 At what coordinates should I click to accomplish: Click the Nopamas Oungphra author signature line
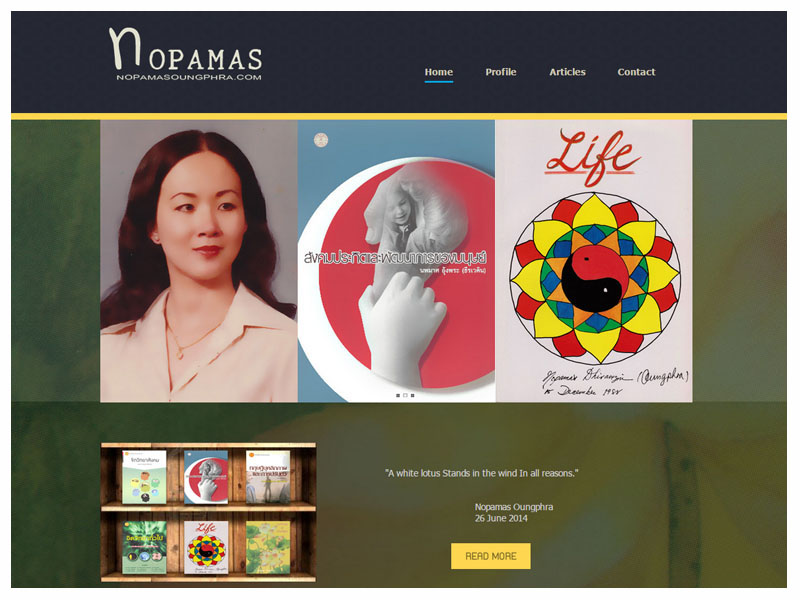click(514, 507)
